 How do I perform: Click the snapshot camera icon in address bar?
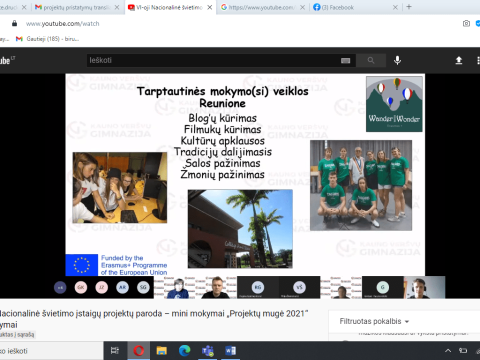[x=466, y=24]
